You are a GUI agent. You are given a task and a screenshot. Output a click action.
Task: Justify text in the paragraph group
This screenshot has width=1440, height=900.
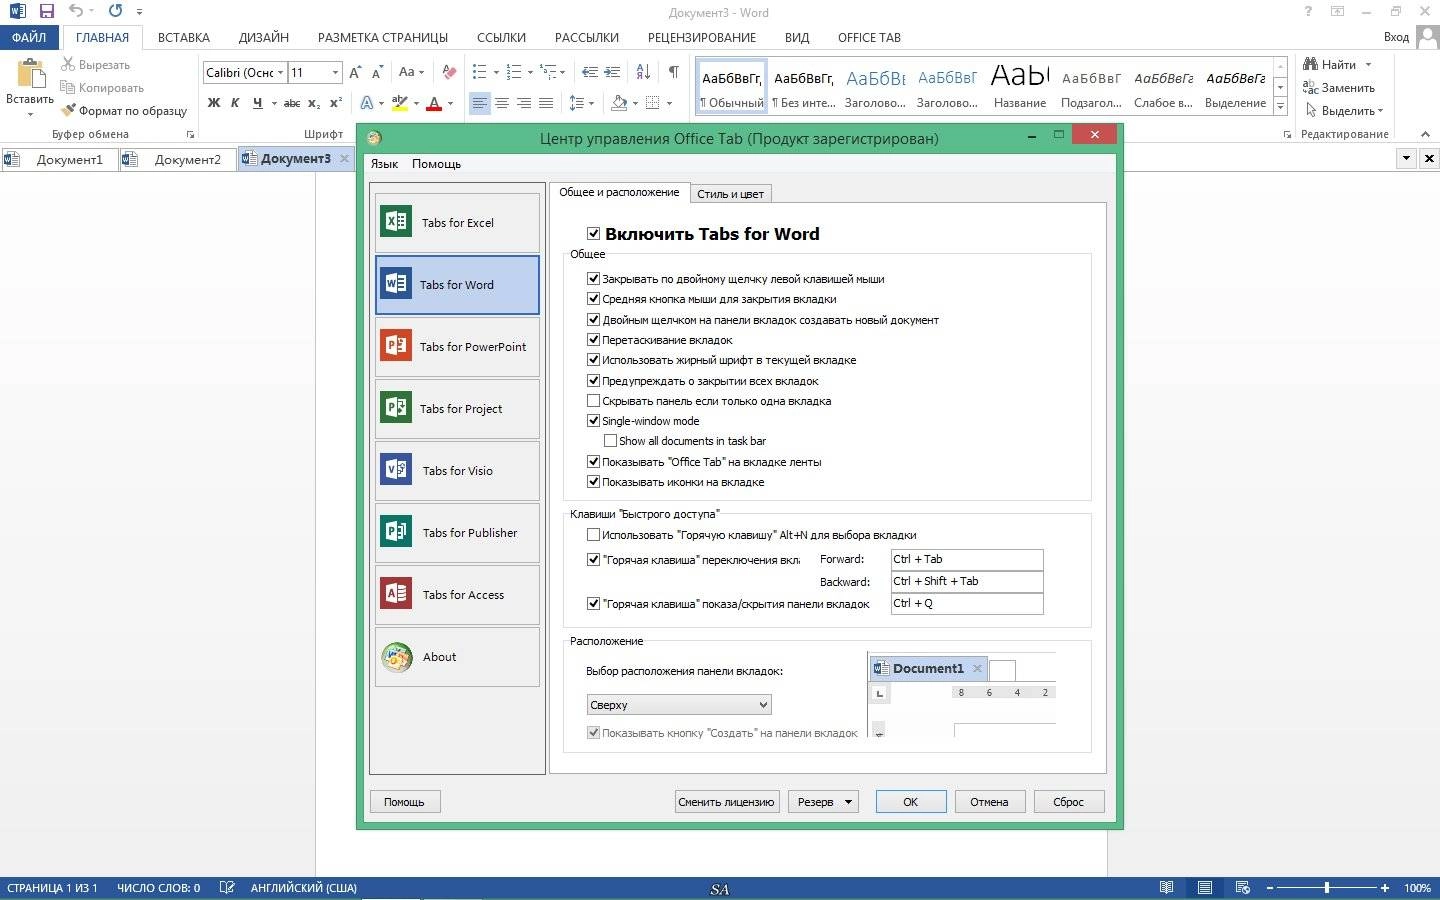pos(546,102)
